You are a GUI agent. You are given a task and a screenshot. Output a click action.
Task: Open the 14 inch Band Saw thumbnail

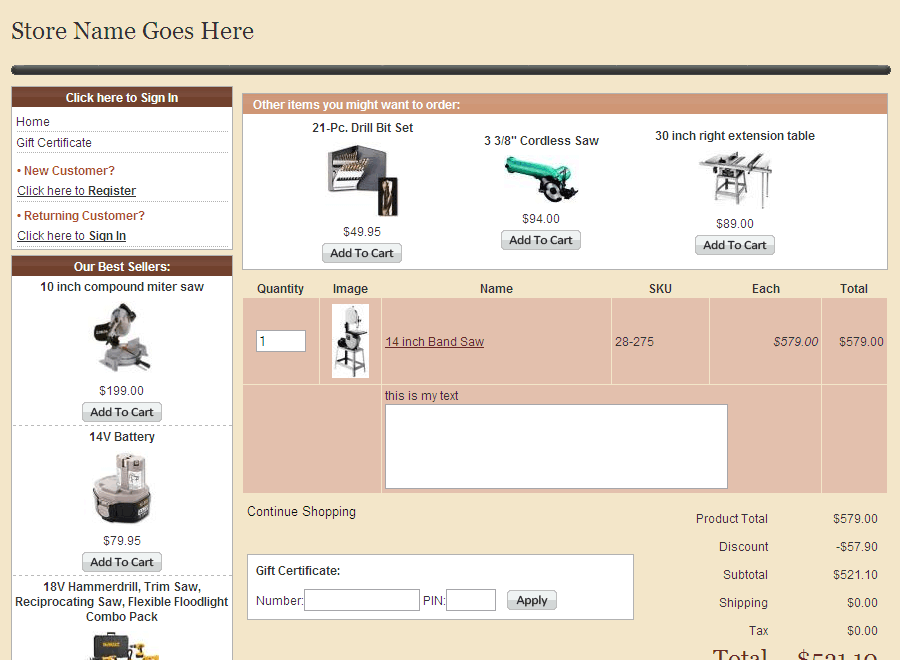click(x=350, y=341)
